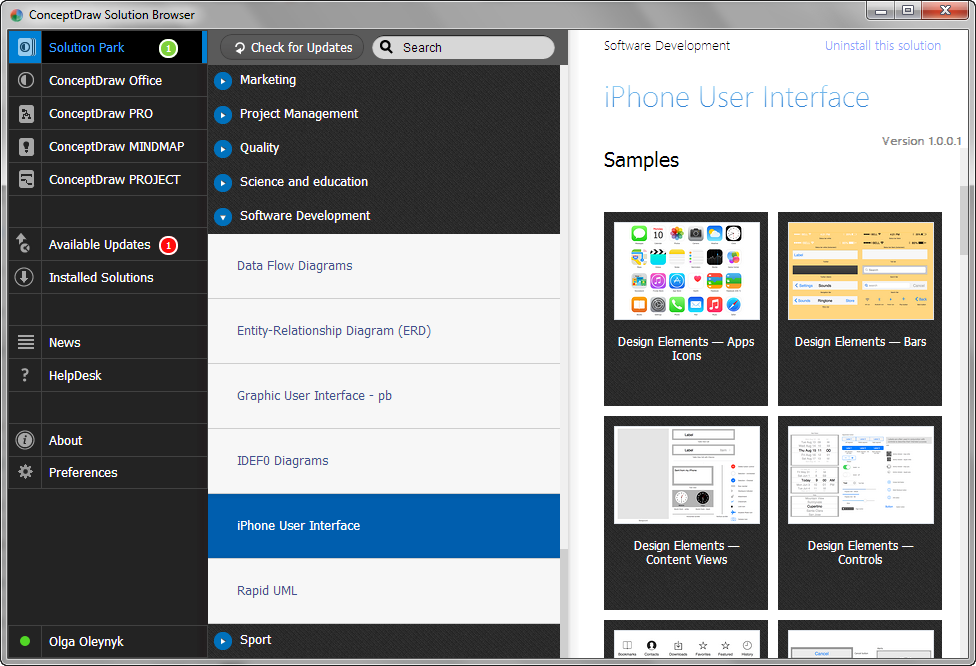Click the red Available Updates badge
The height and width of the screenshot is (666, 976).
pos(168,245)
